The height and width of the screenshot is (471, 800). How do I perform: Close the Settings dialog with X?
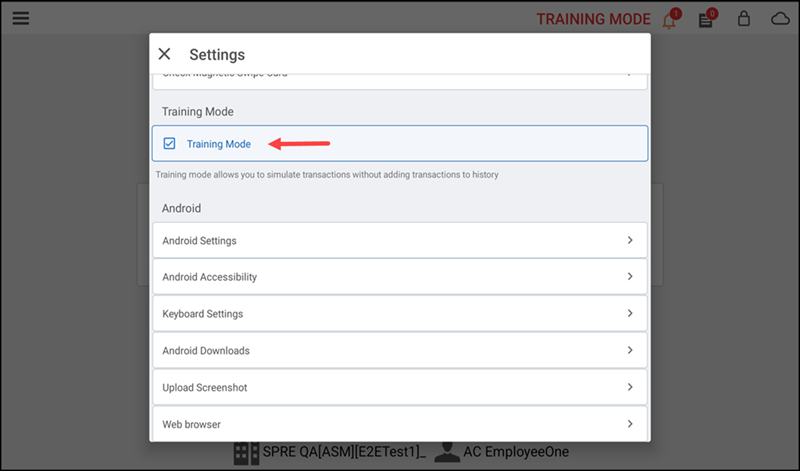[164, 54]
